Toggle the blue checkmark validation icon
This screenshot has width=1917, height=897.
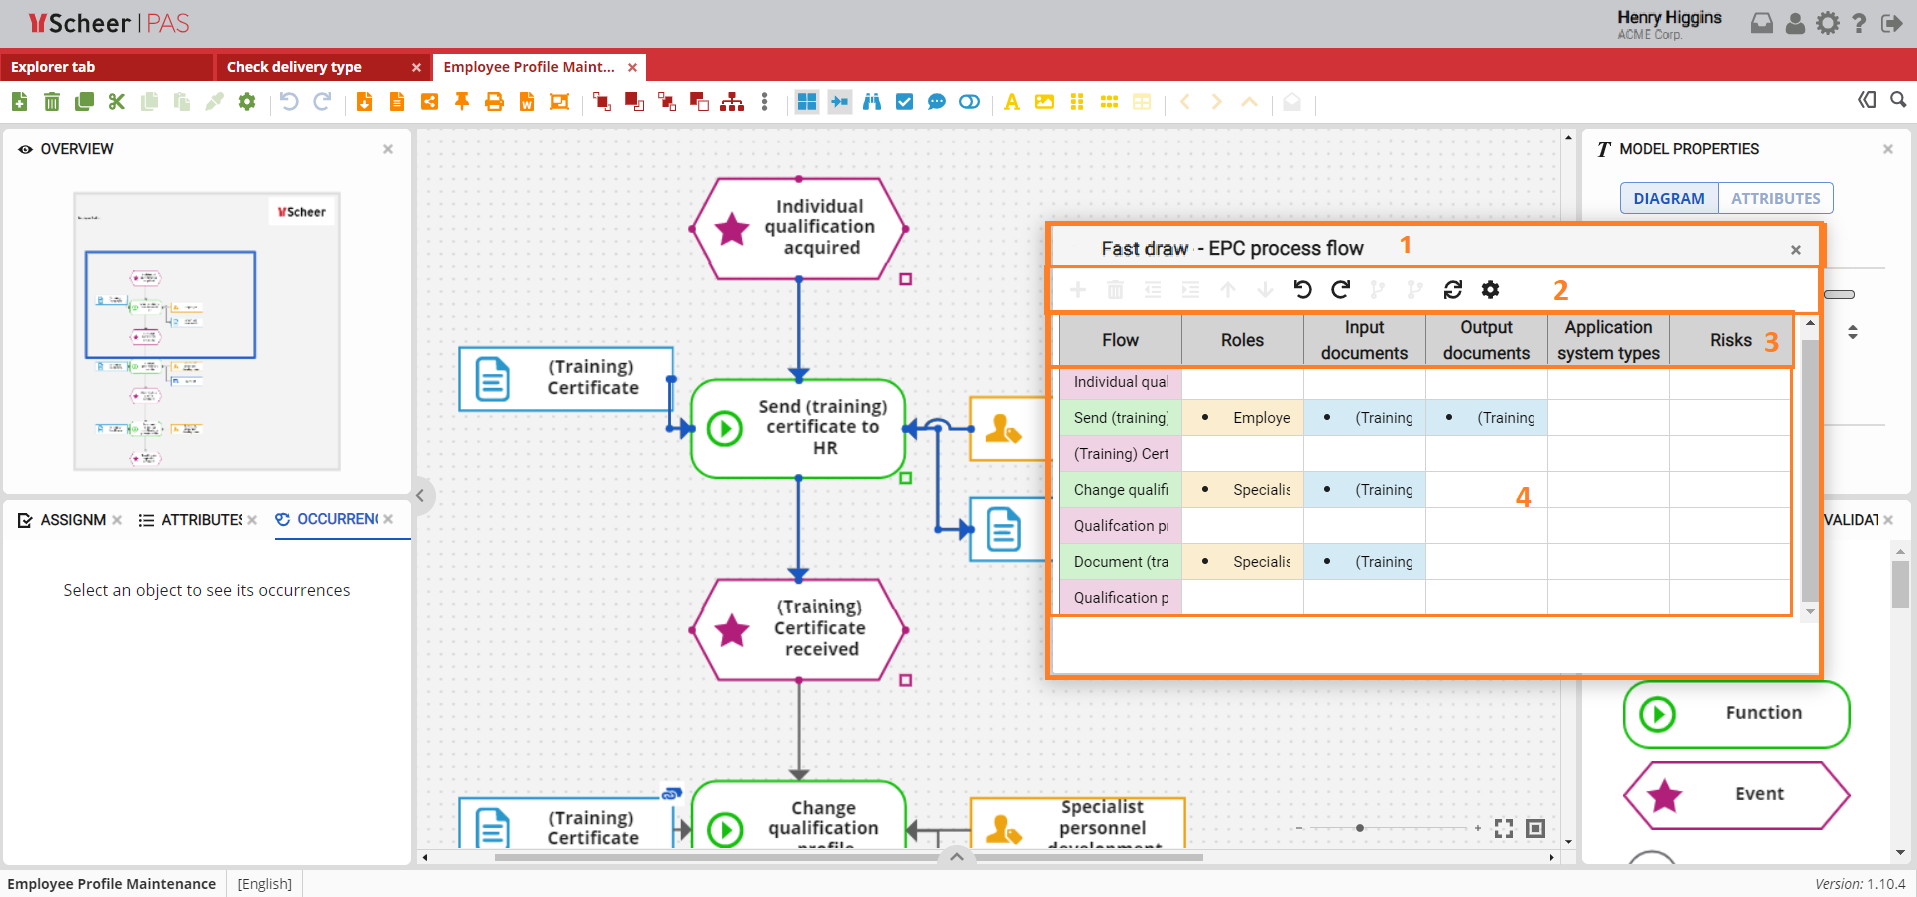coord(904,102)
